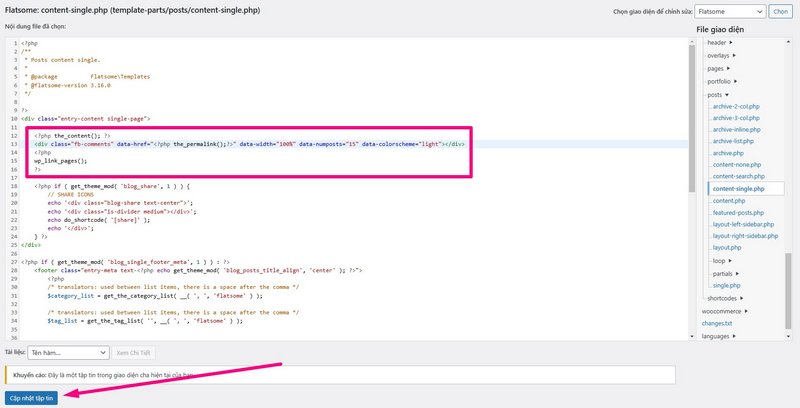Open content-search.php file

[x=738, y=176]
